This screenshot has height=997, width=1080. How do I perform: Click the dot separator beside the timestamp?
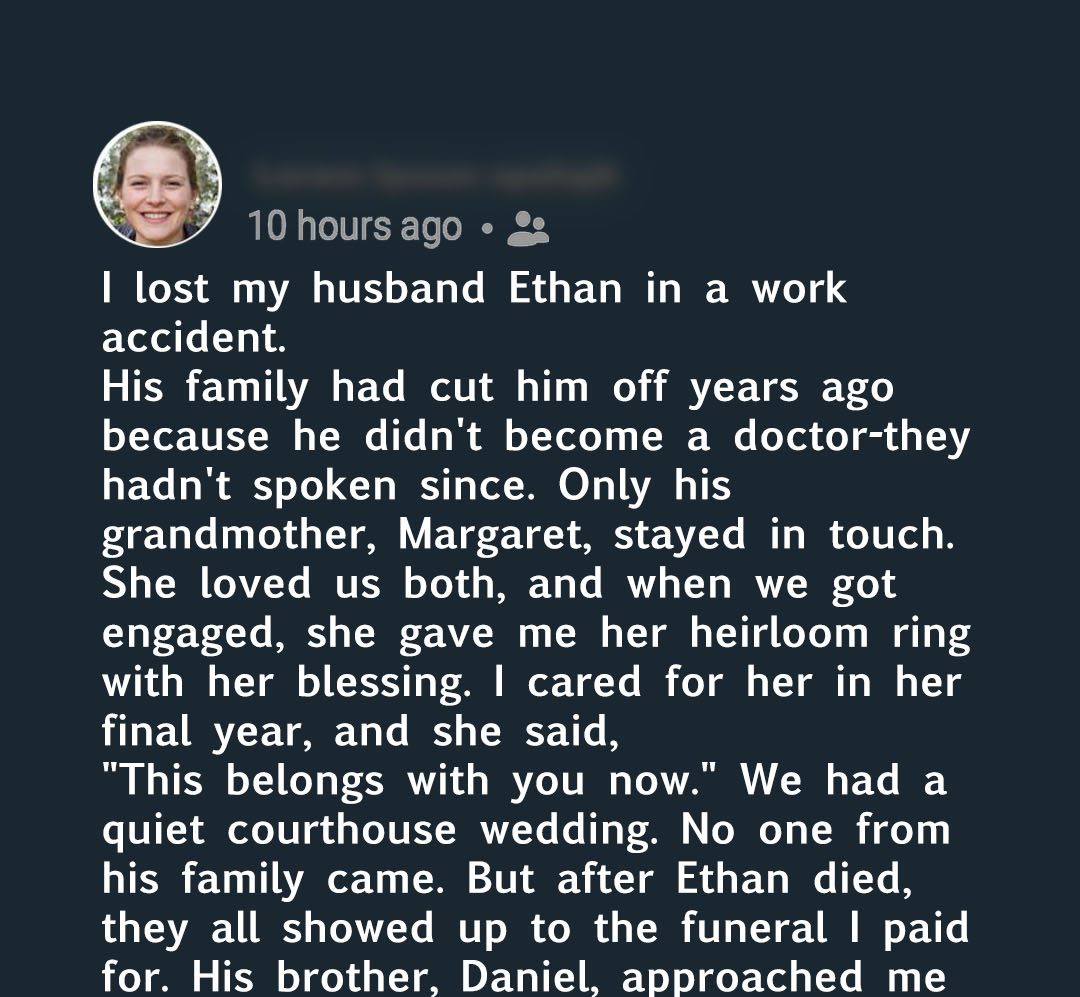click(x=485, y=229)
